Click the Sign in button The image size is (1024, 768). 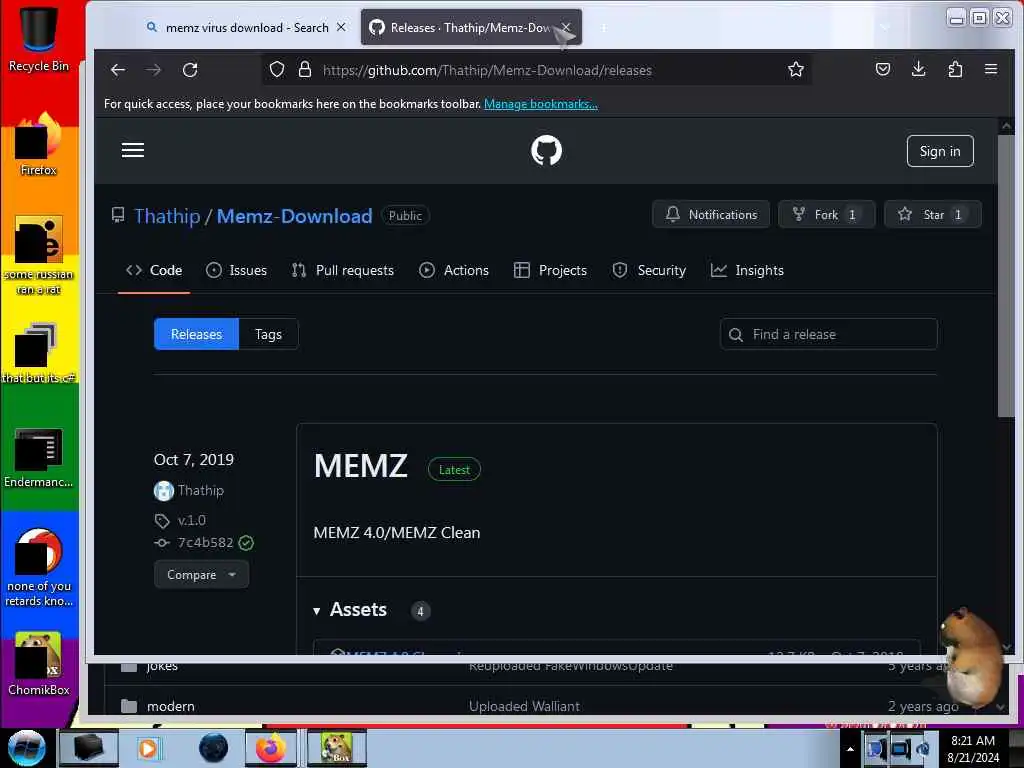coord(940,151)
